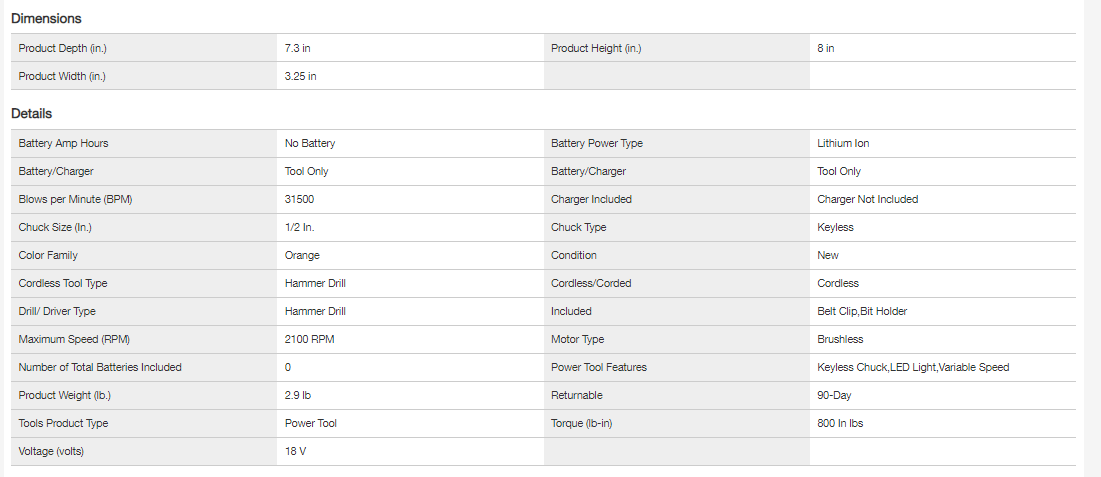Viewport: 1101px width, 477px height.
Task: Click the Voltage (volts) label
Action: (51, 451)
